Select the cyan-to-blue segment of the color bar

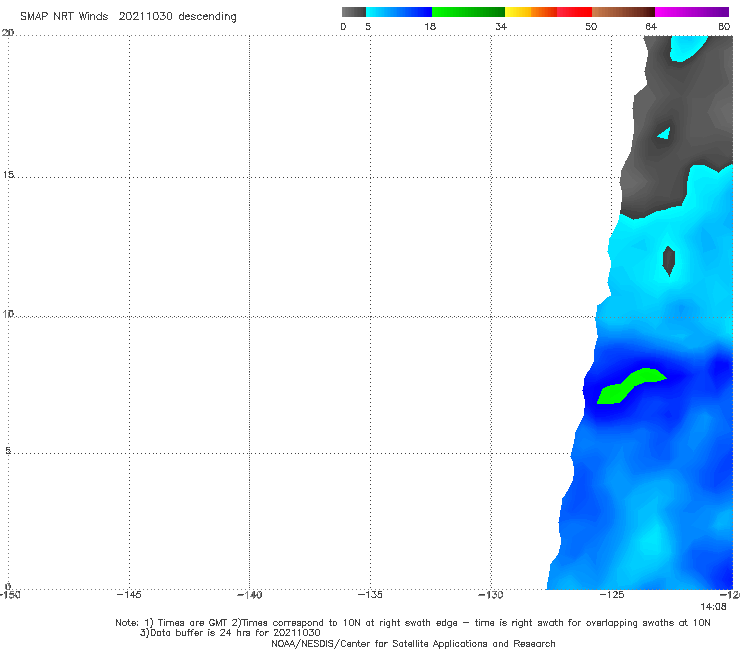coord(399,12)
